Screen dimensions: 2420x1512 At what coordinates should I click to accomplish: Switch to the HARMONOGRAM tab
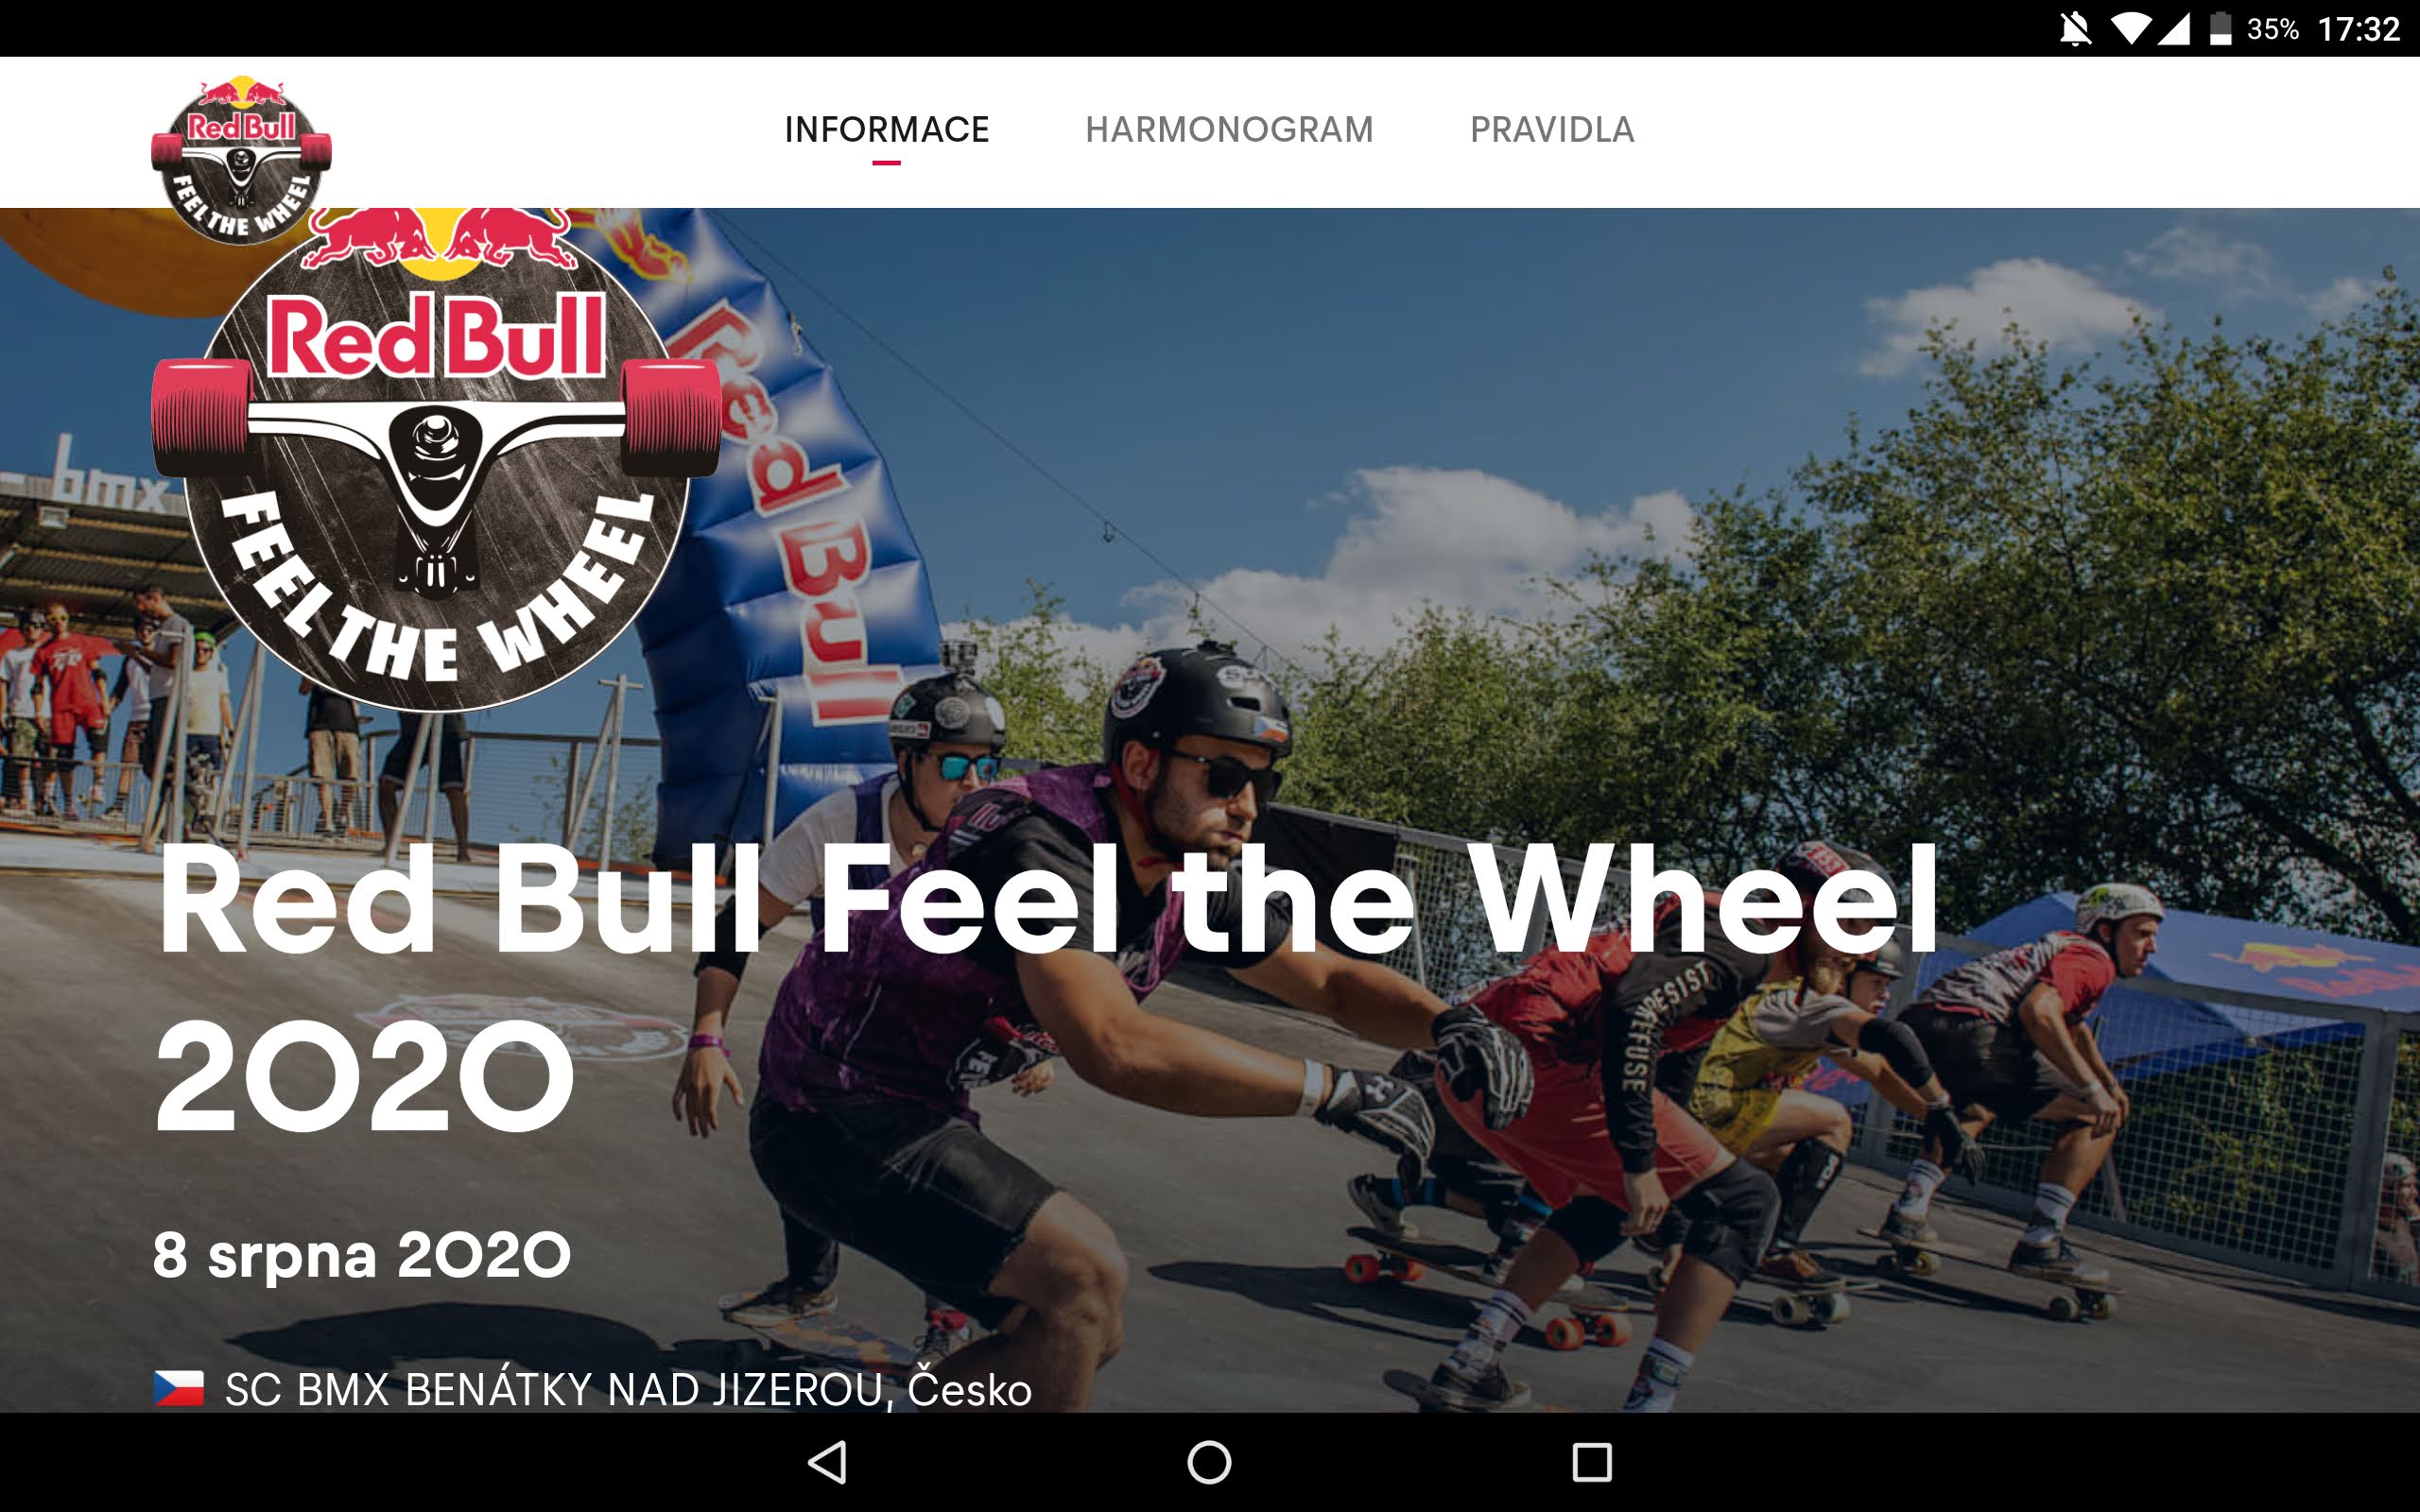(1229, 130)
